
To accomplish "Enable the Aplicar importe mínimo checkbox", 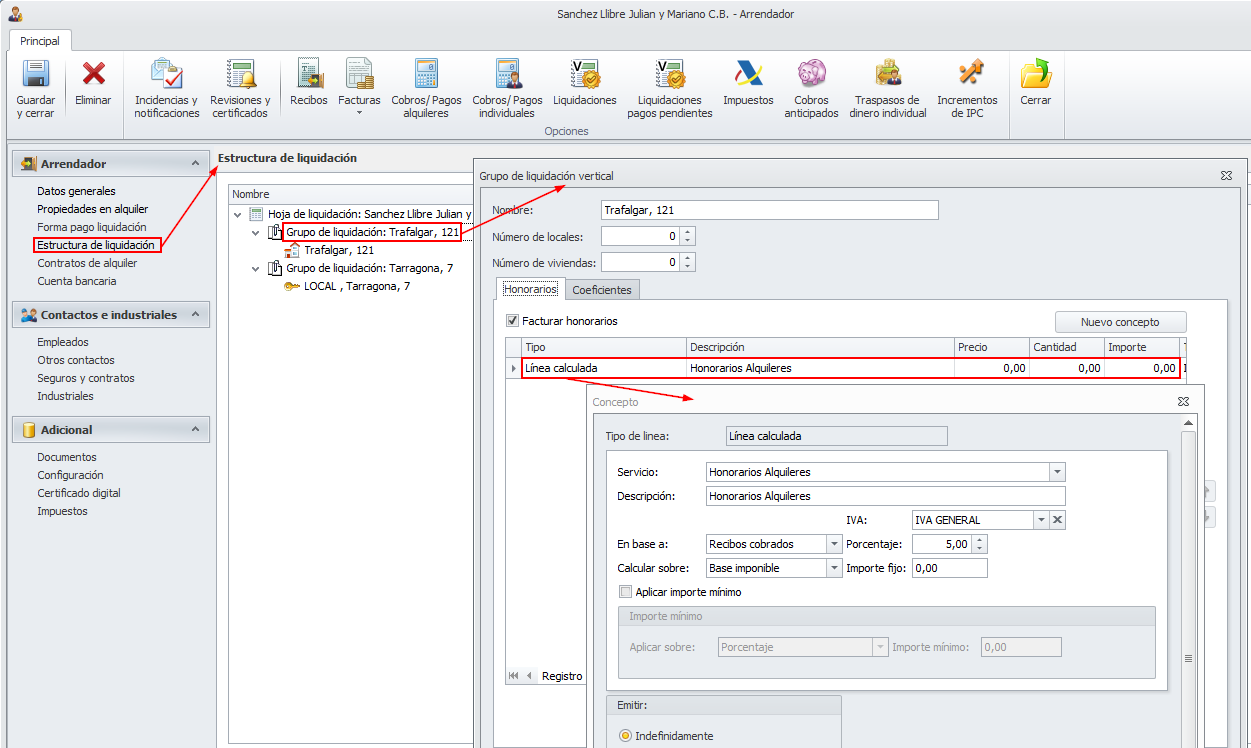I will click(x=626, y=592).
